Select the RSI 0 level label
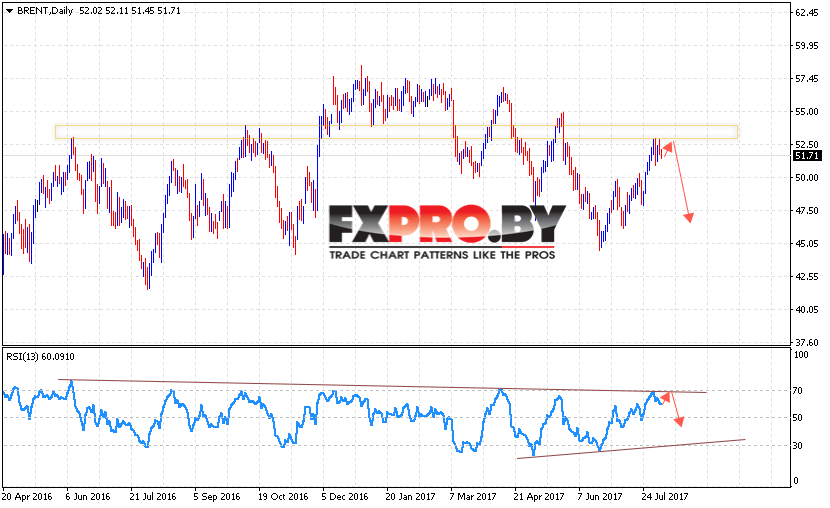Viewport: 830px width, 508px height. point(796,480)
